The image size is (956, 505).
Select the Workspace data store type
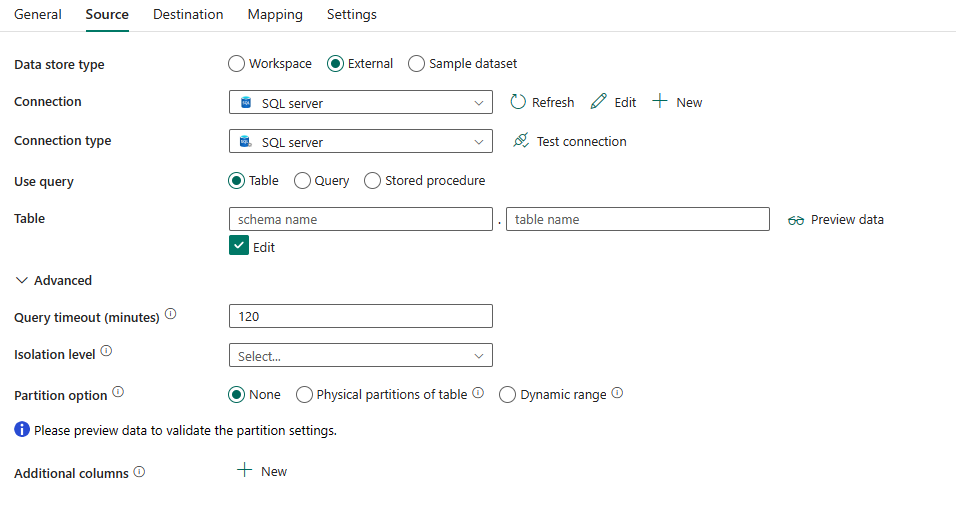(237, 64)
